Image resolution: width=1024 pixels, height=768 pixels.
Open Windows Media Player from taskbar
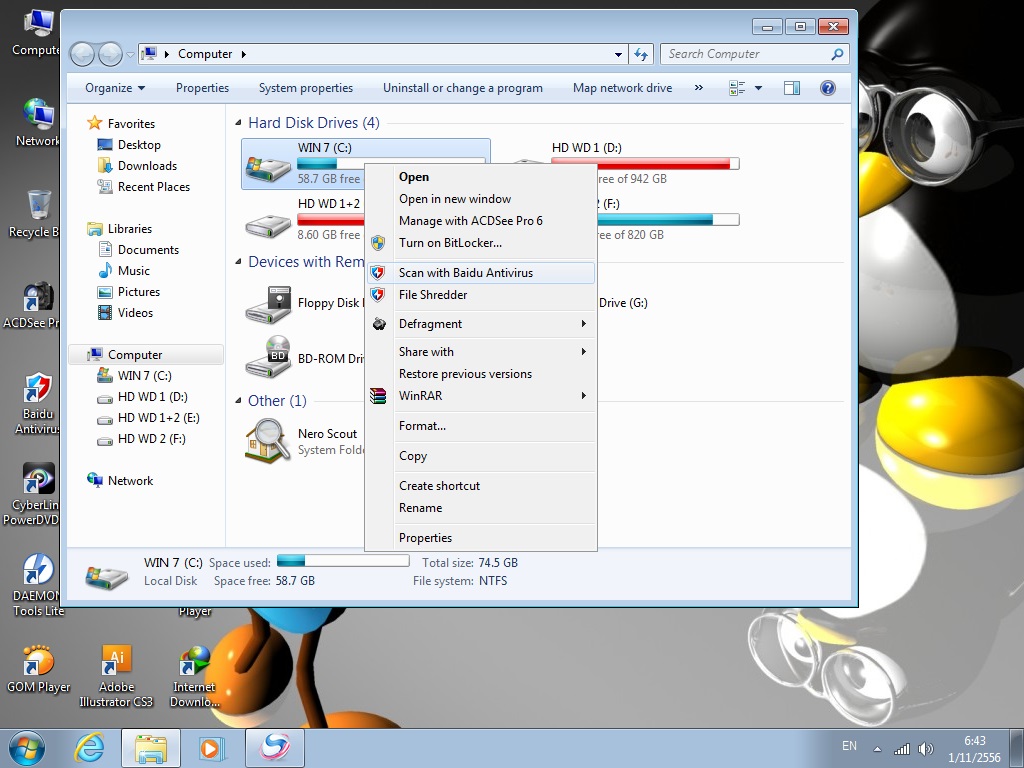tap(211, 748)
